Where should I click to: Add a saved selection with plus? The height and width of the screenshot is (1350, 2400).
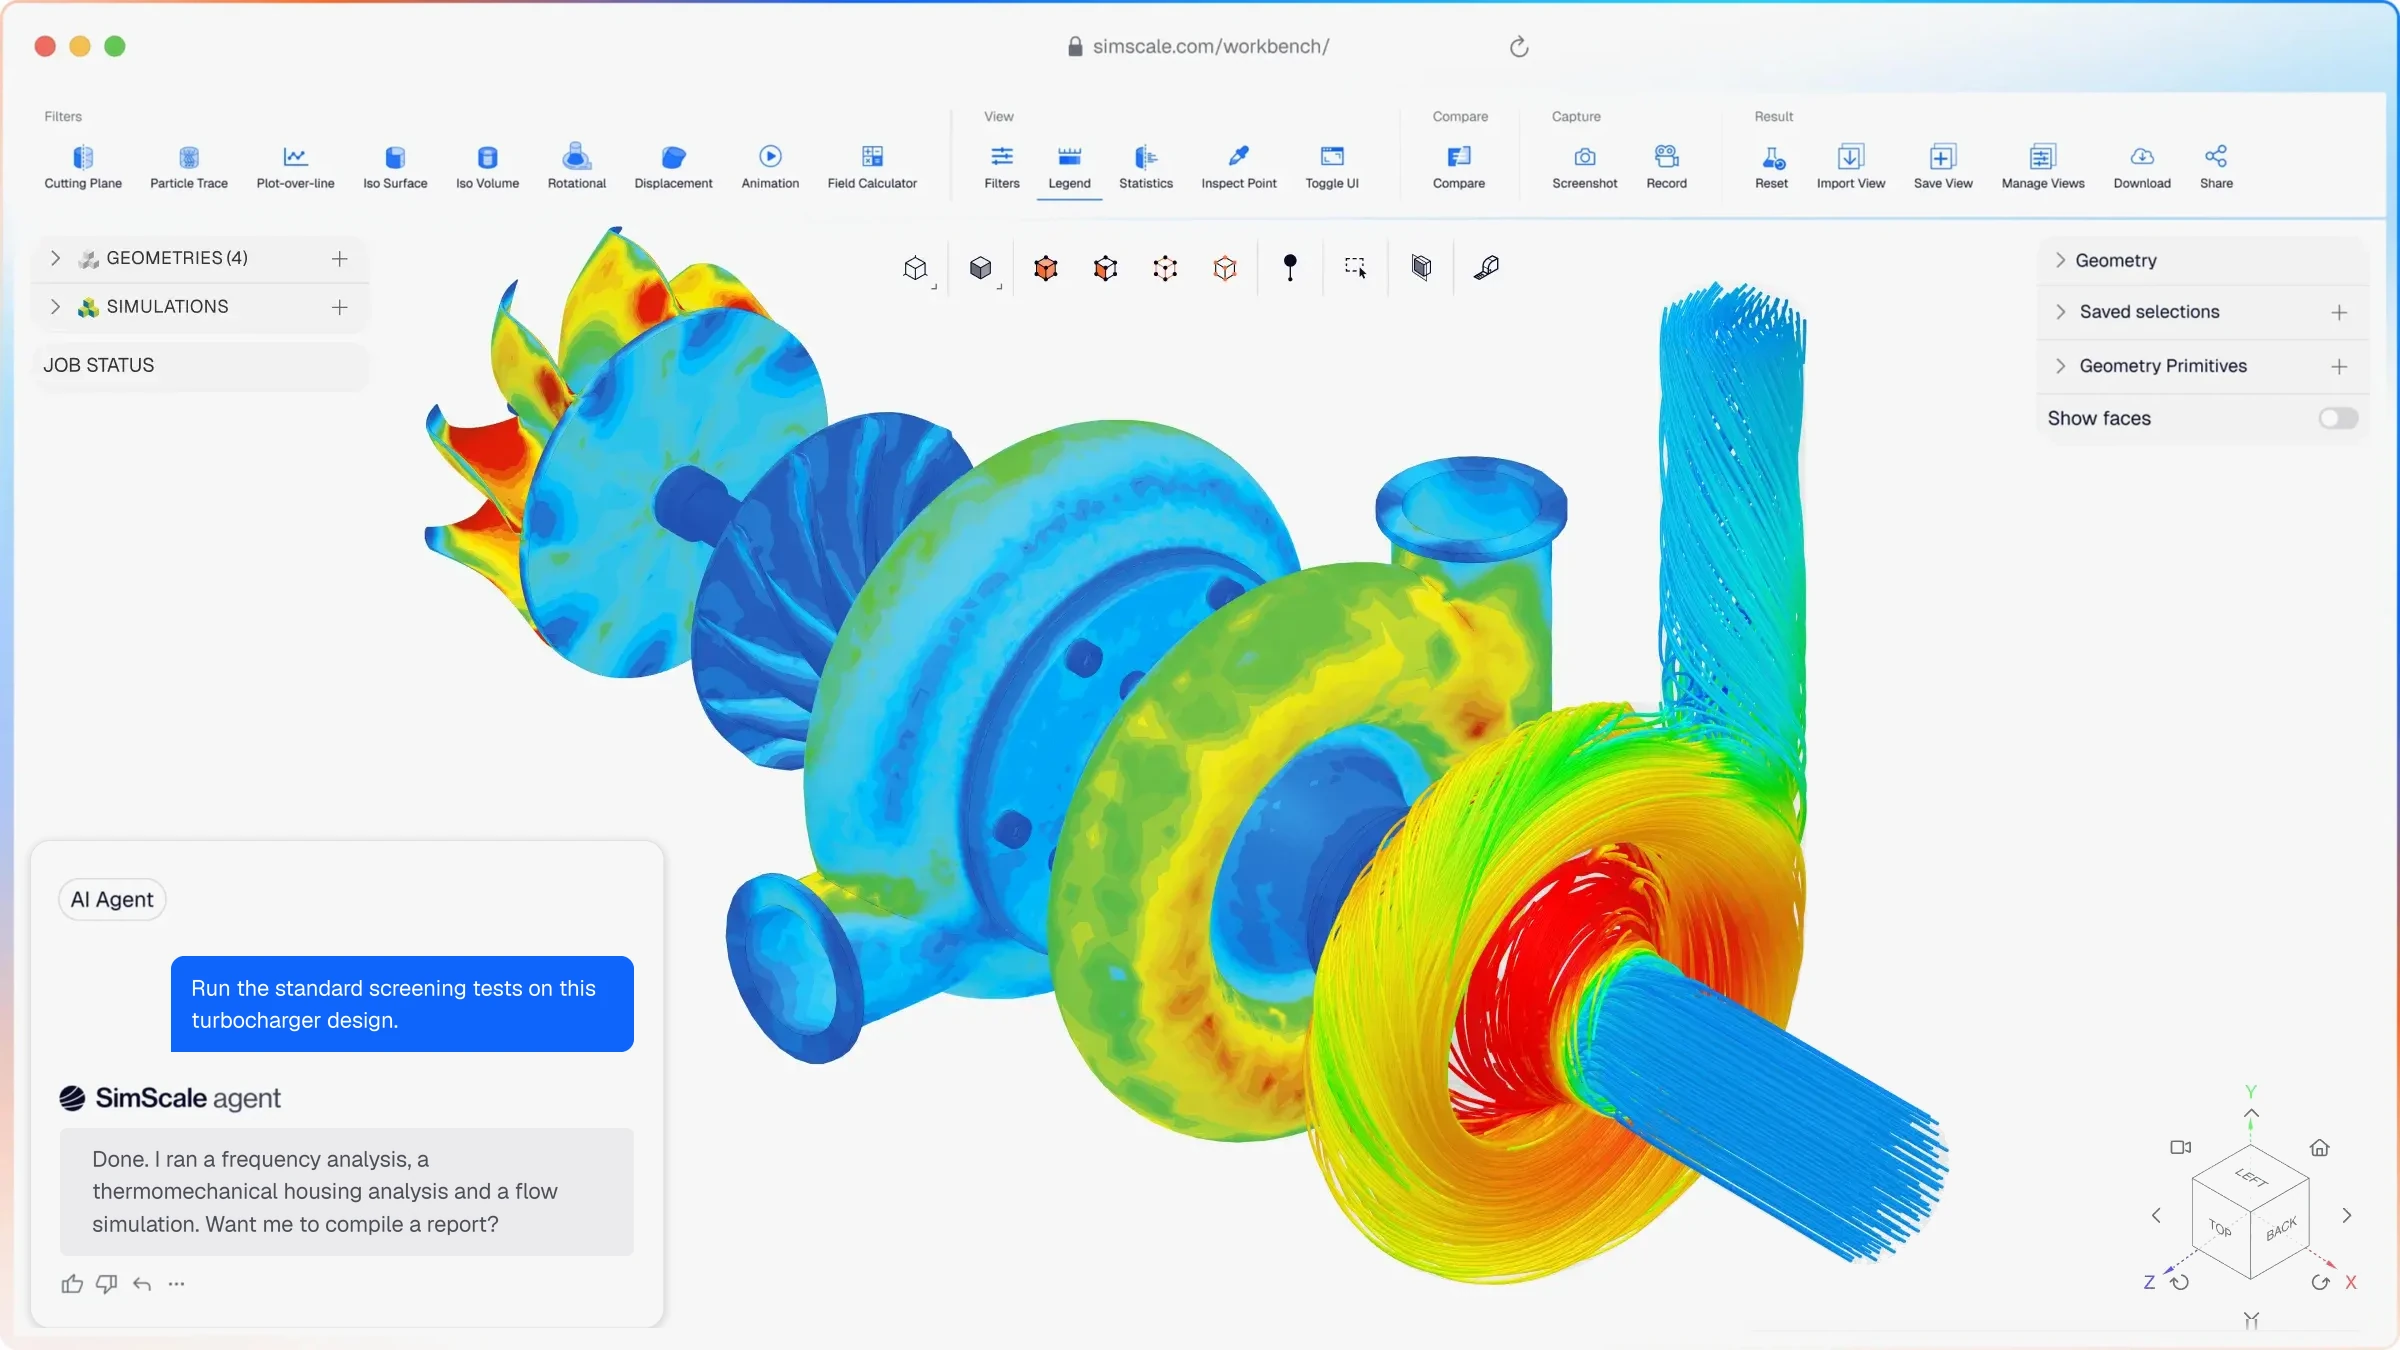tap(2339, 313)
